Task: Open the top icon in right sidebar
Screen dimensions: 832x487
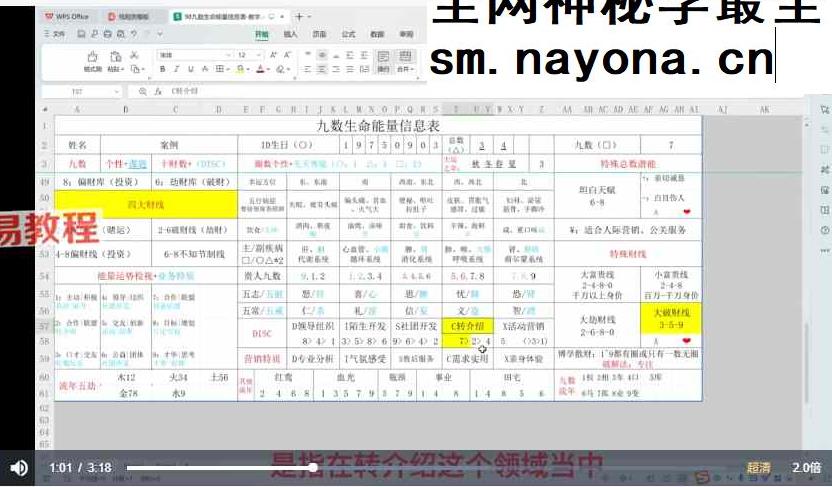Action: point(824,110)
